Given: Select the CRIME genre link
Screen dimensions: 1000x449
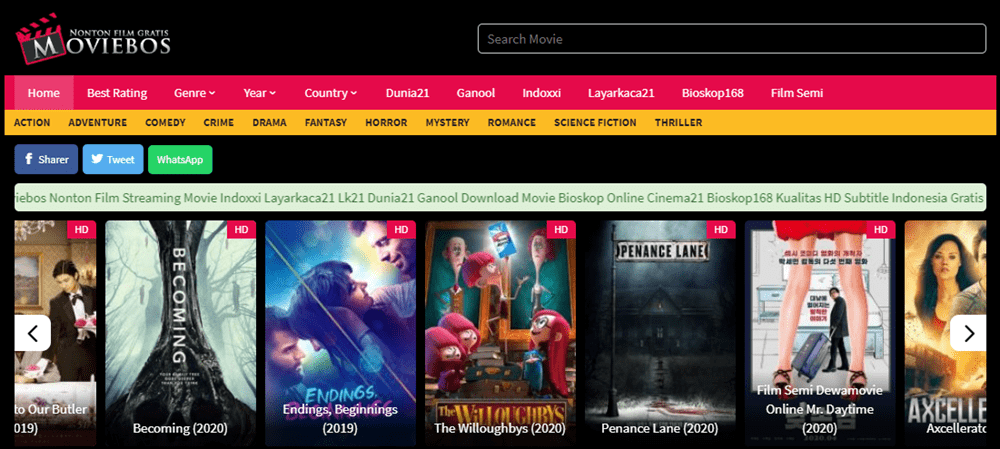Looking at the screenshot, I should click(219, 122).
